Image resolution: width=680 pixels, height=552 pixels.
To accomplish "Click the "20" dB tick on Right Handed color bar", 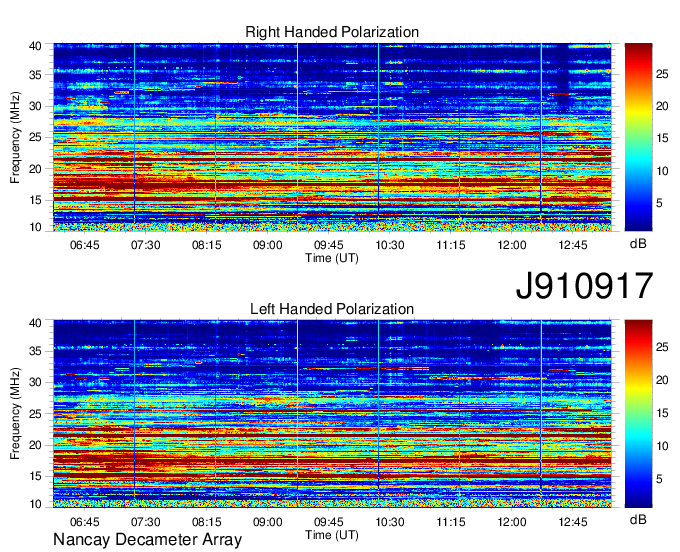I will pyautogui.click(x=662, y=106).
